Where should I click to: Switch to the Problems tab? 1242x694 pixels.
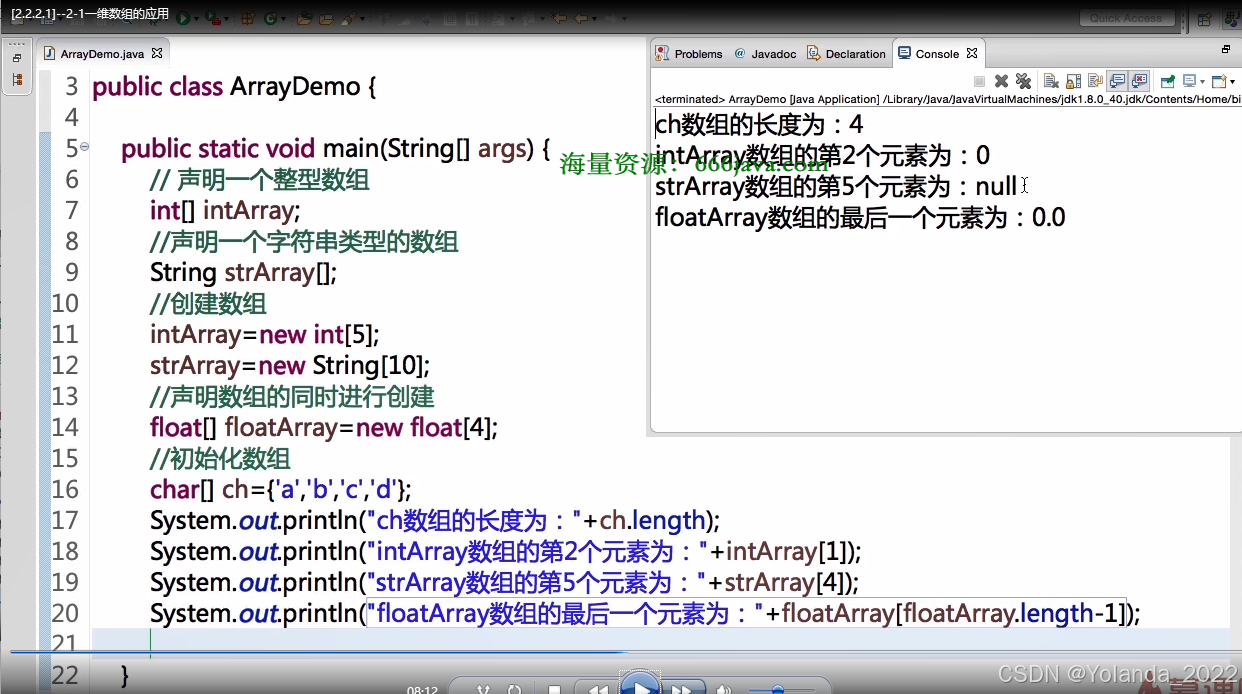point(689,54)
